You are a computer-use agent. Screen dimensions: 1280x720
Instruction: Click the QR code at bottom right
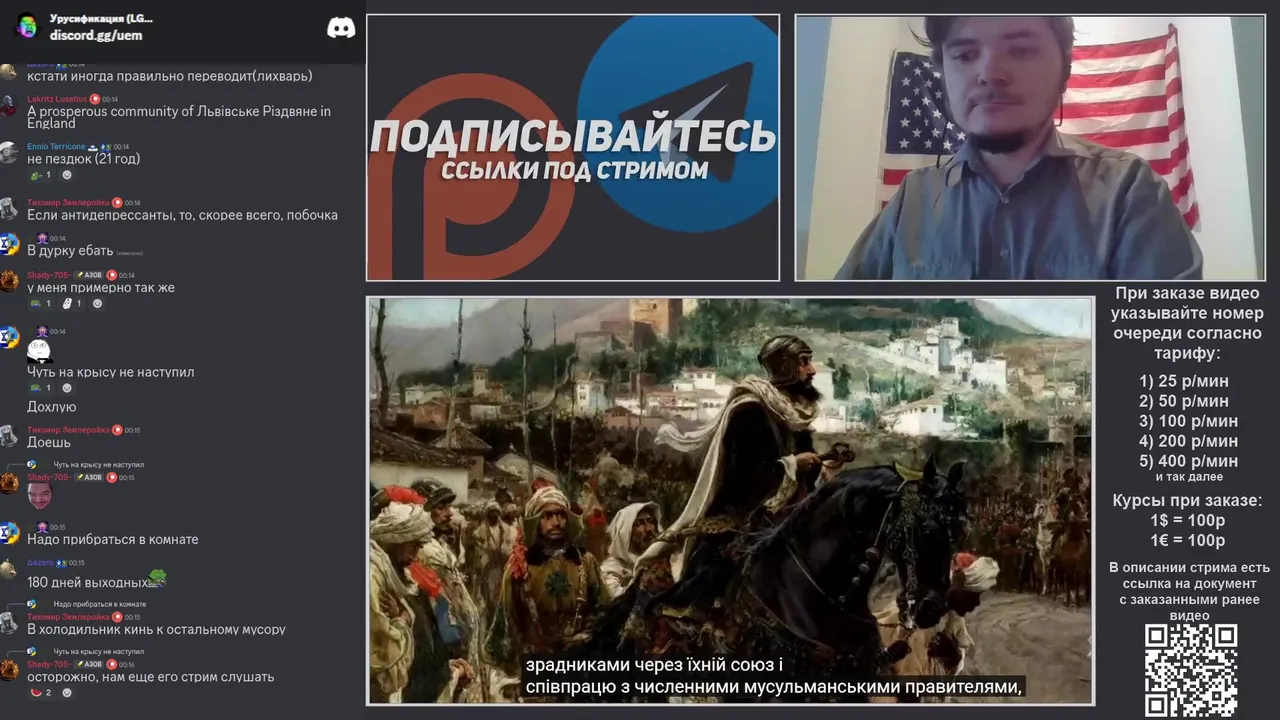click(x=1191, y=670)
